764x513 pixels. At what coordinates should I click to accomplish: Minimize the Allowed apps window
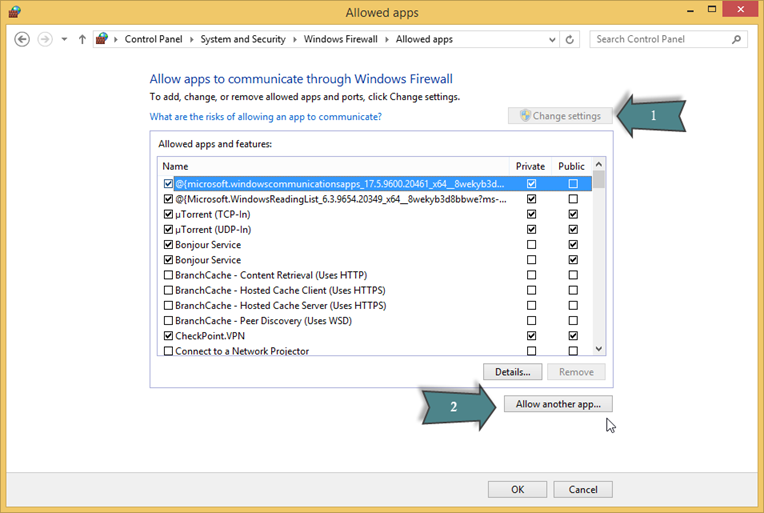point(690,10)
